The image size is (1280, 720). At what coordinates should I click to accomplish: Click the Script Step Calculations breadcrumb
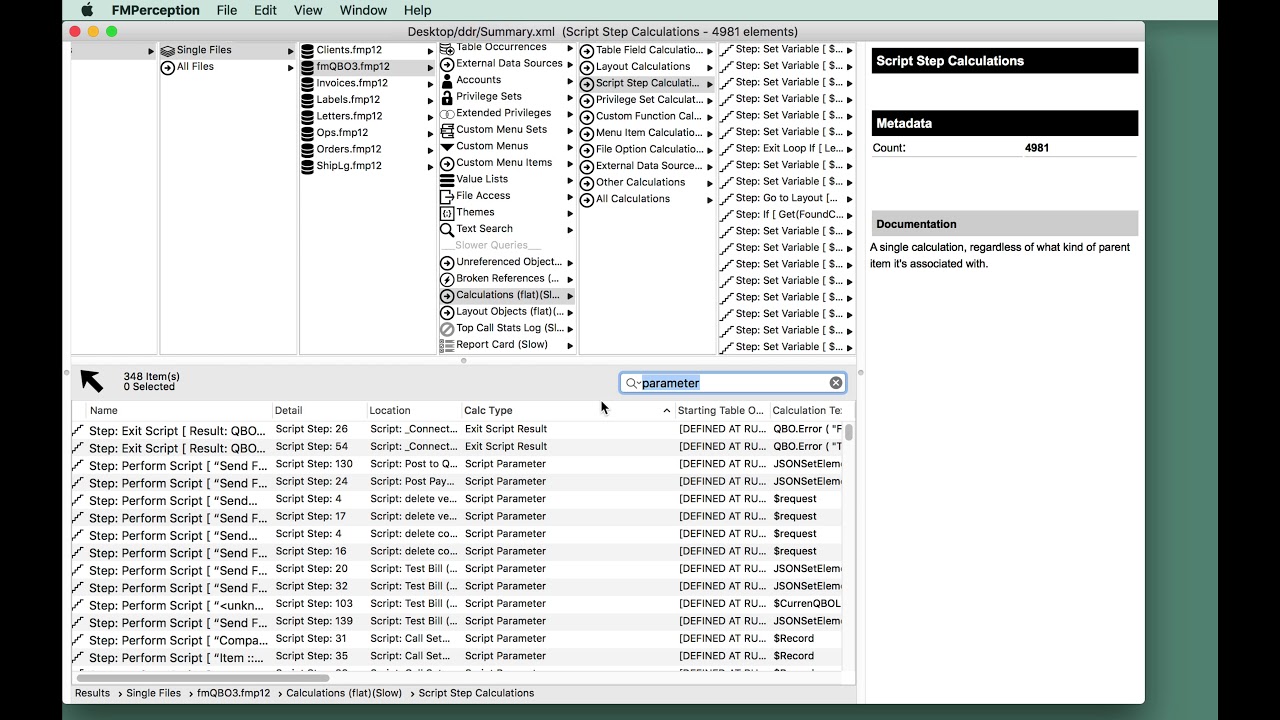476,693
